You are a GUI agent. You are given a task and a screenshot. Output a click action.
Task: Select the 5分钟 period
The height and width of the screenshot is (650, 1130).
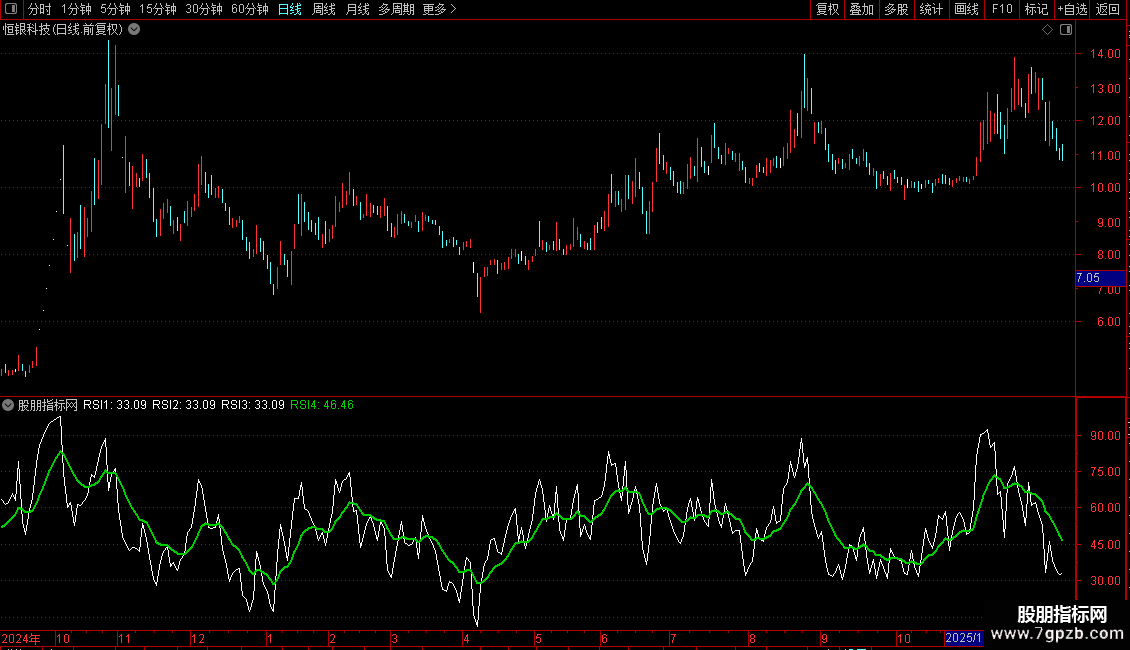tap(115, 9)
